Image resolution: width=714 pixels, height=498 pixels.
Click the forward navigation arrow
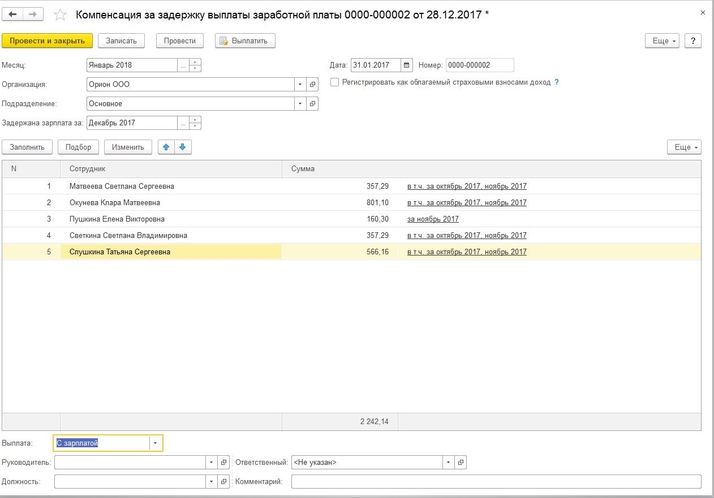click(32, 15)
